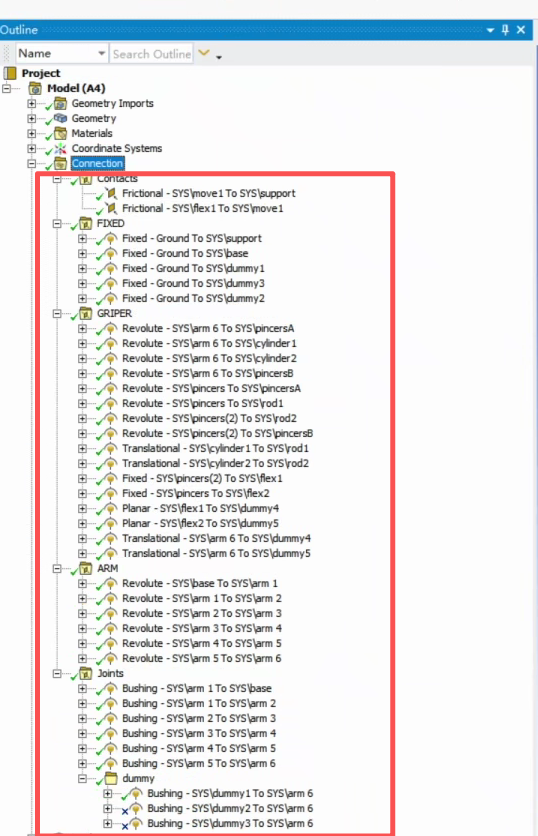The image size is (538, 836).
Task: Click the pin icon in the Outline header
Action: click(505, 30)
